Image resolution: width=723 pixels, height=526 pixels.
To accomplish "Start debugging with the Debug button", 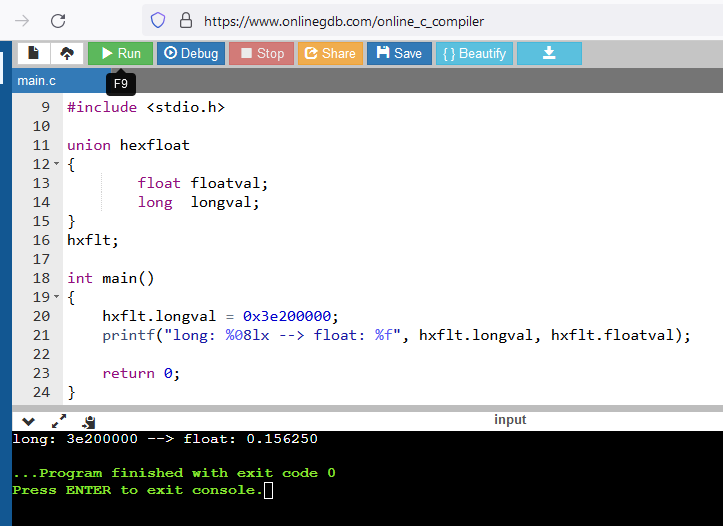I will (191, 53).
